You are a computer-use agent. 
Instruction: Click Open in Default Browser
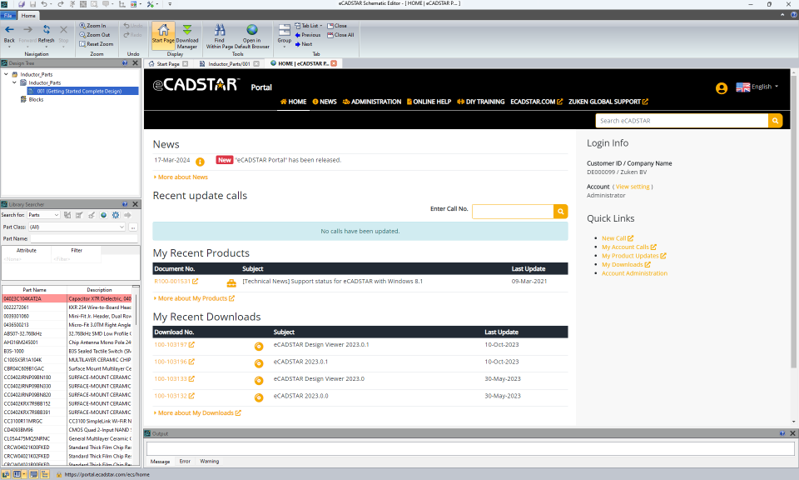[252, 36]
